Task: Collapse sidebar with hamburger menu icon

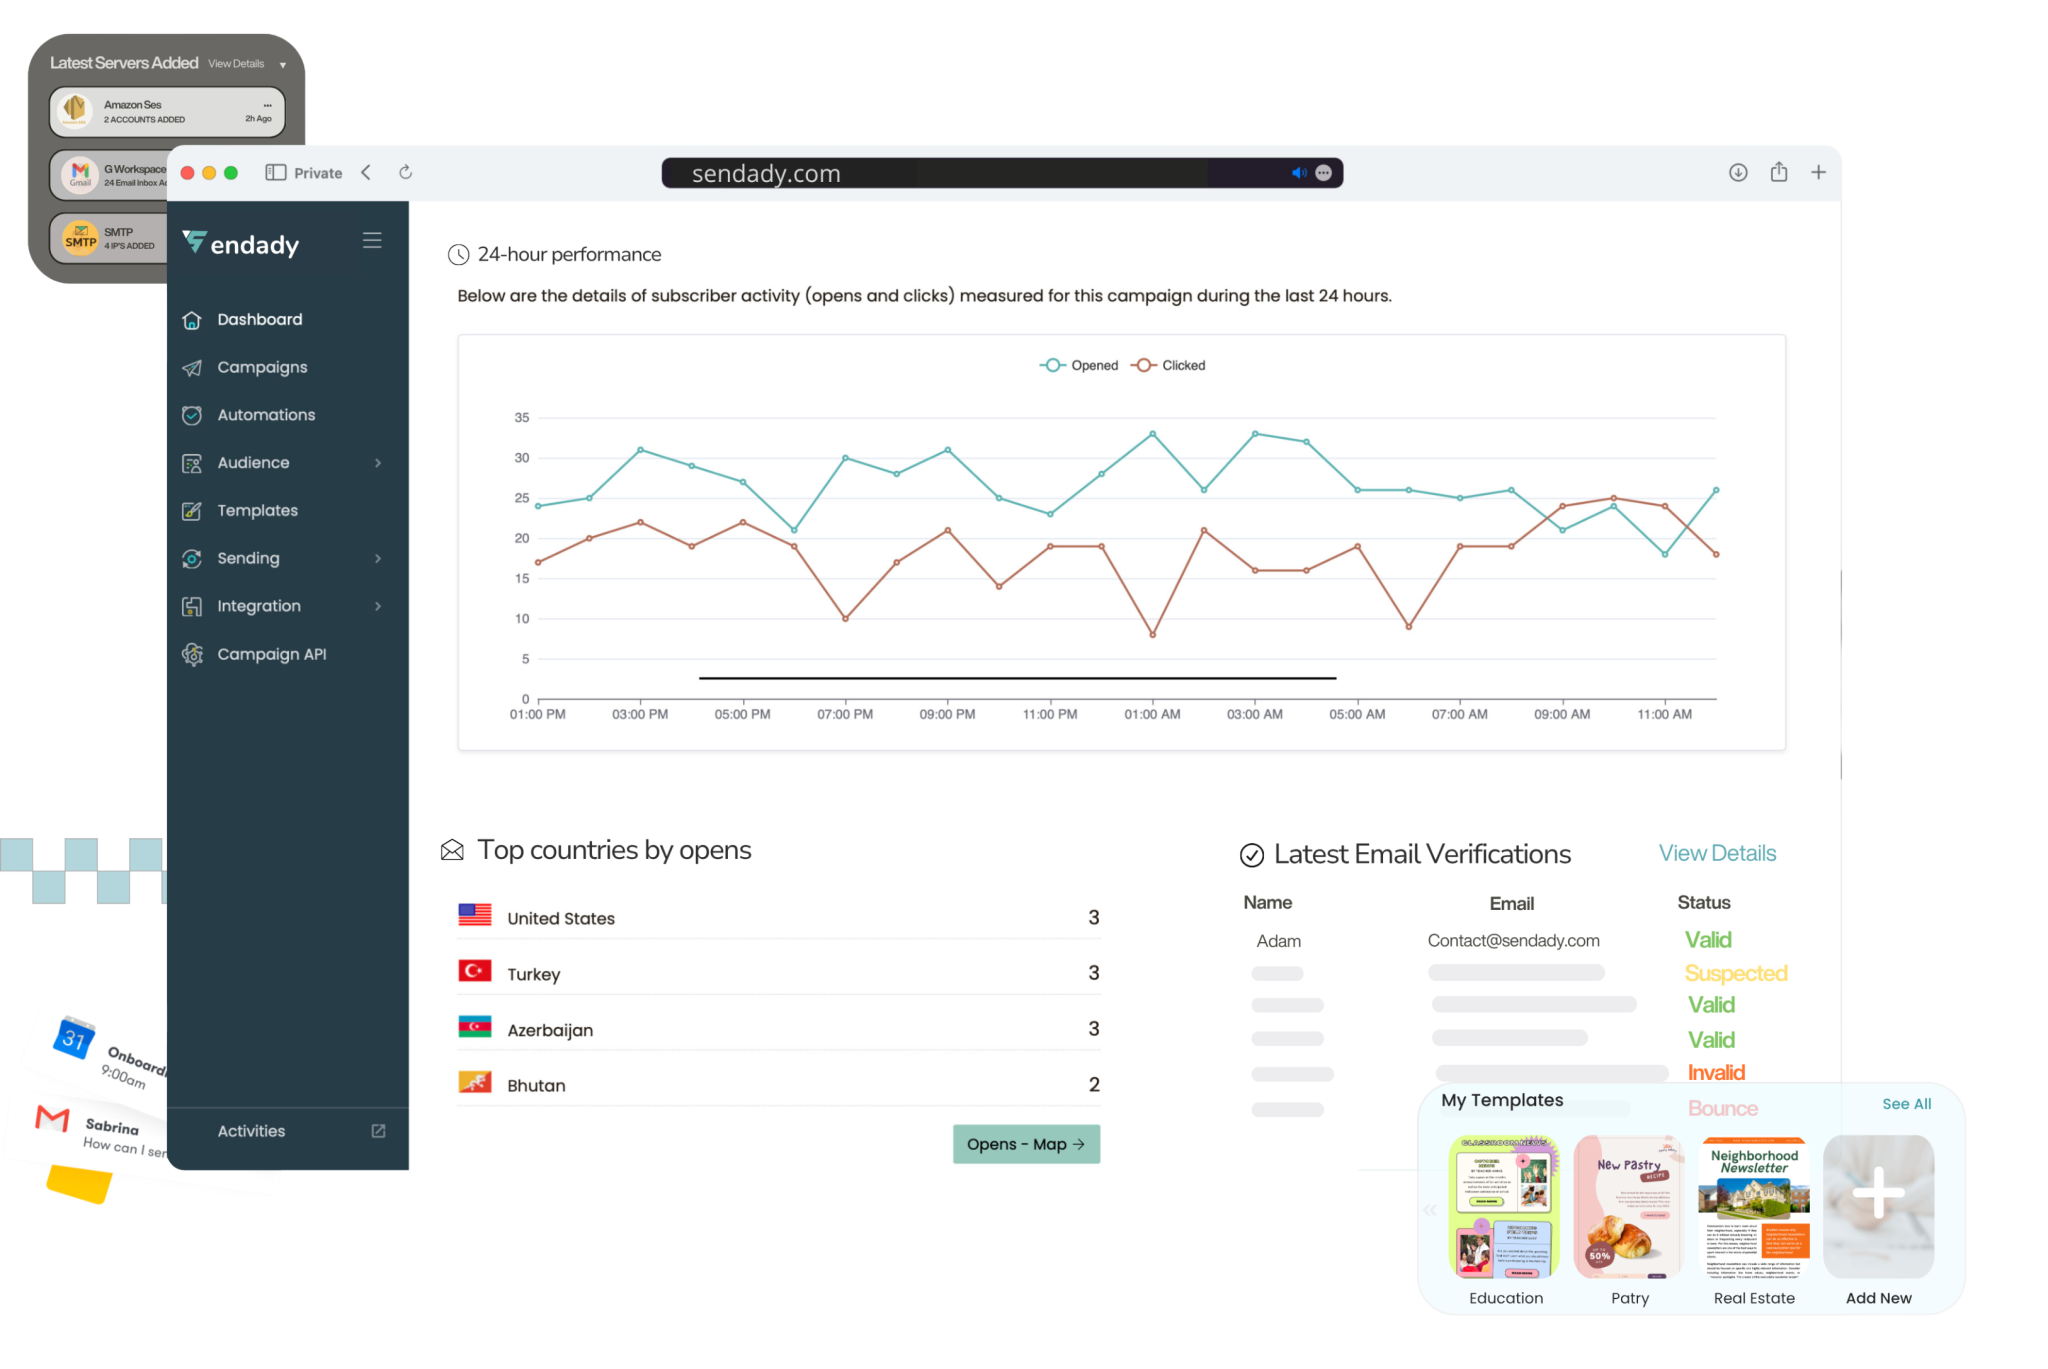Action: (x=372, y=240)
